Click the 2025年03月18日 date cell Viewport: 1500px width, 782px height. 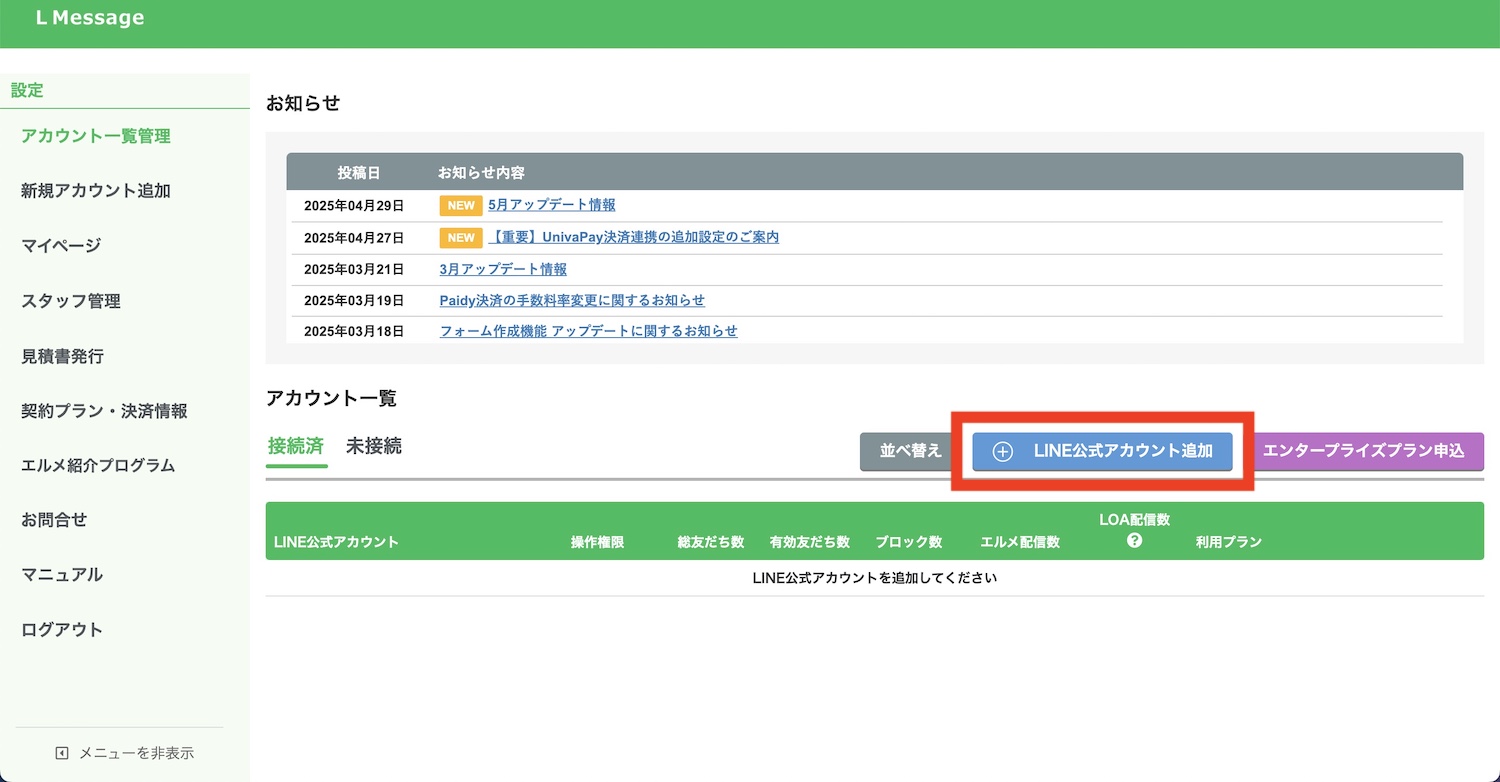point(354,331)
